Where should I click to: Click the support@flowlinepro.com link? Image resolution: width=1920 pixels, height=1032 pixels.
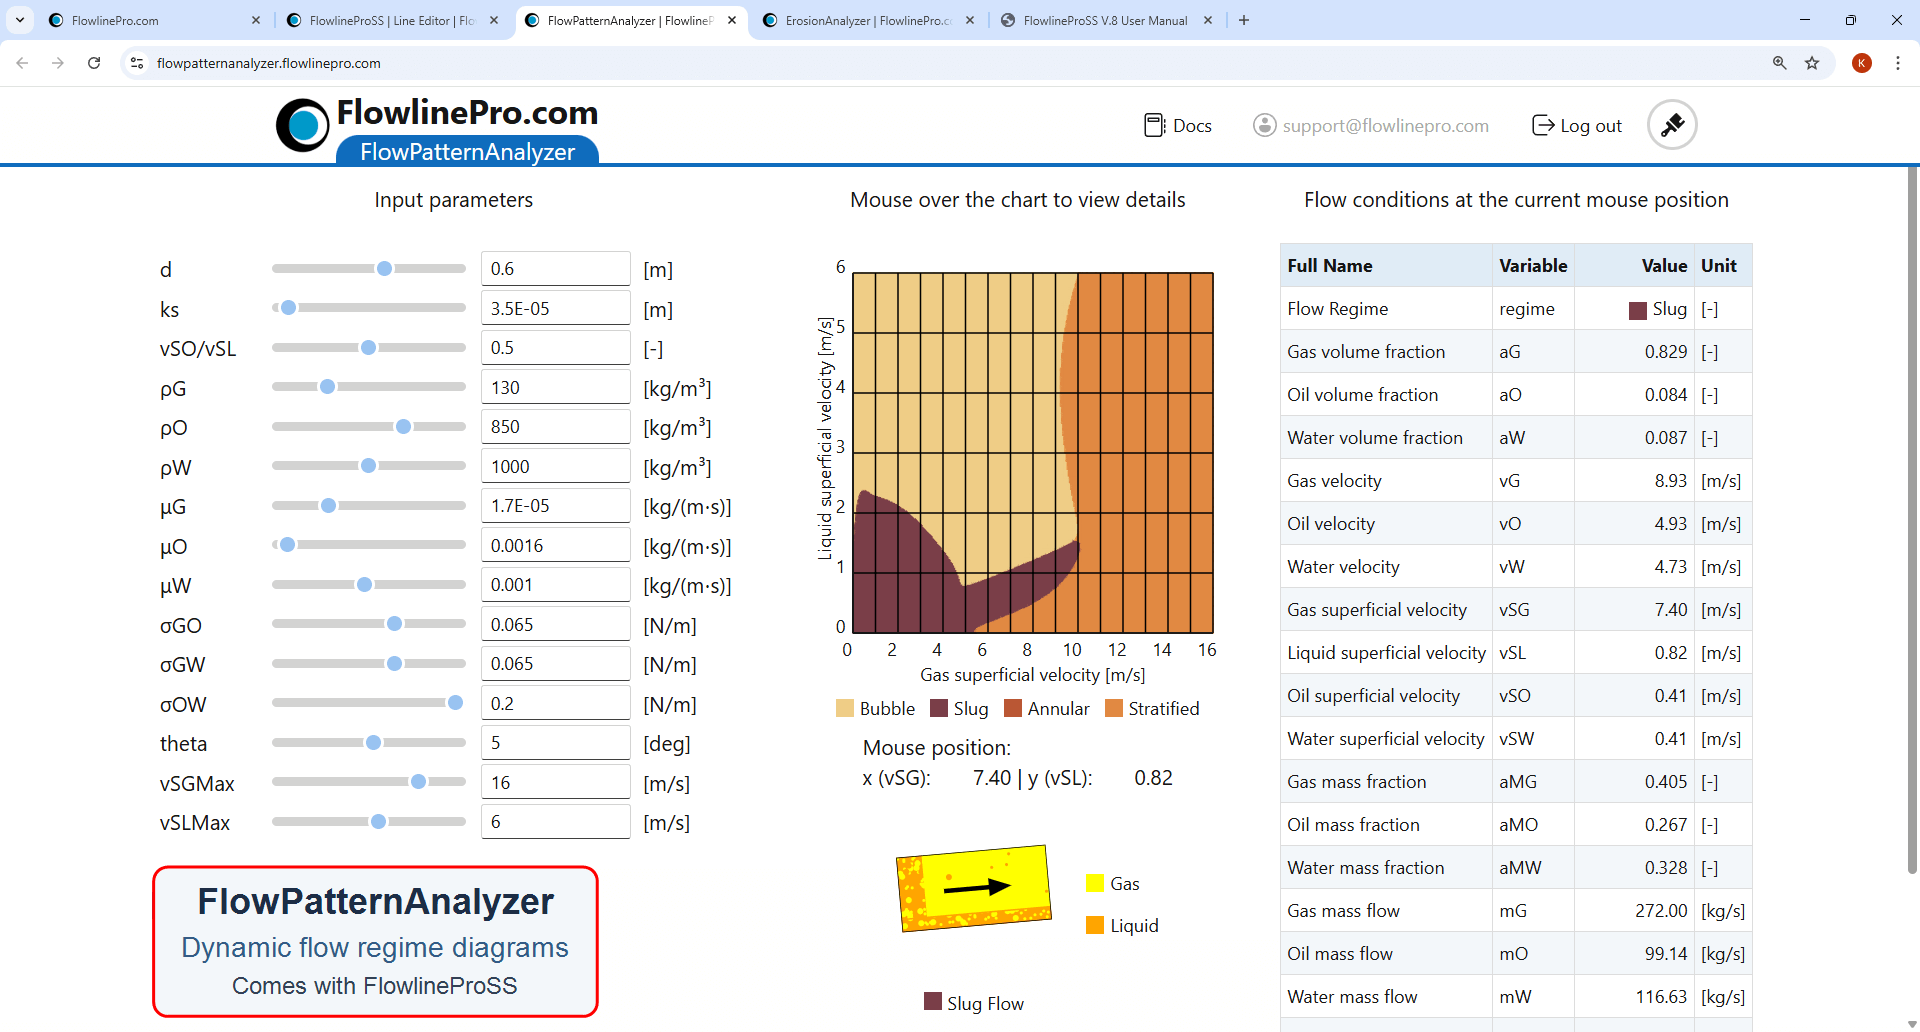point(1386,124)
